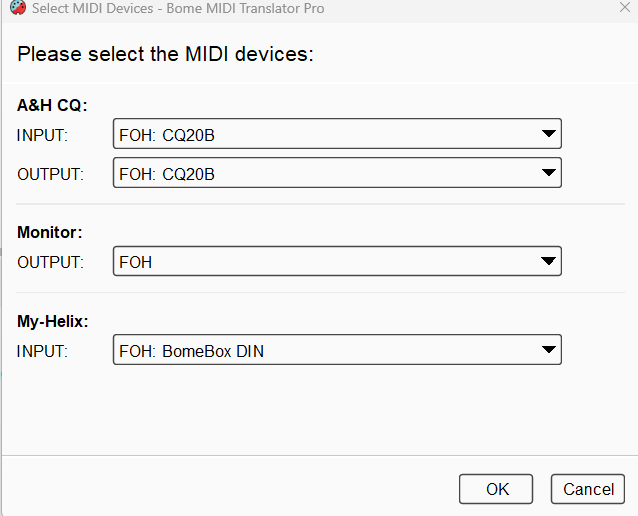Click the Bome MIDI Translator app icon

coord(17,9)
